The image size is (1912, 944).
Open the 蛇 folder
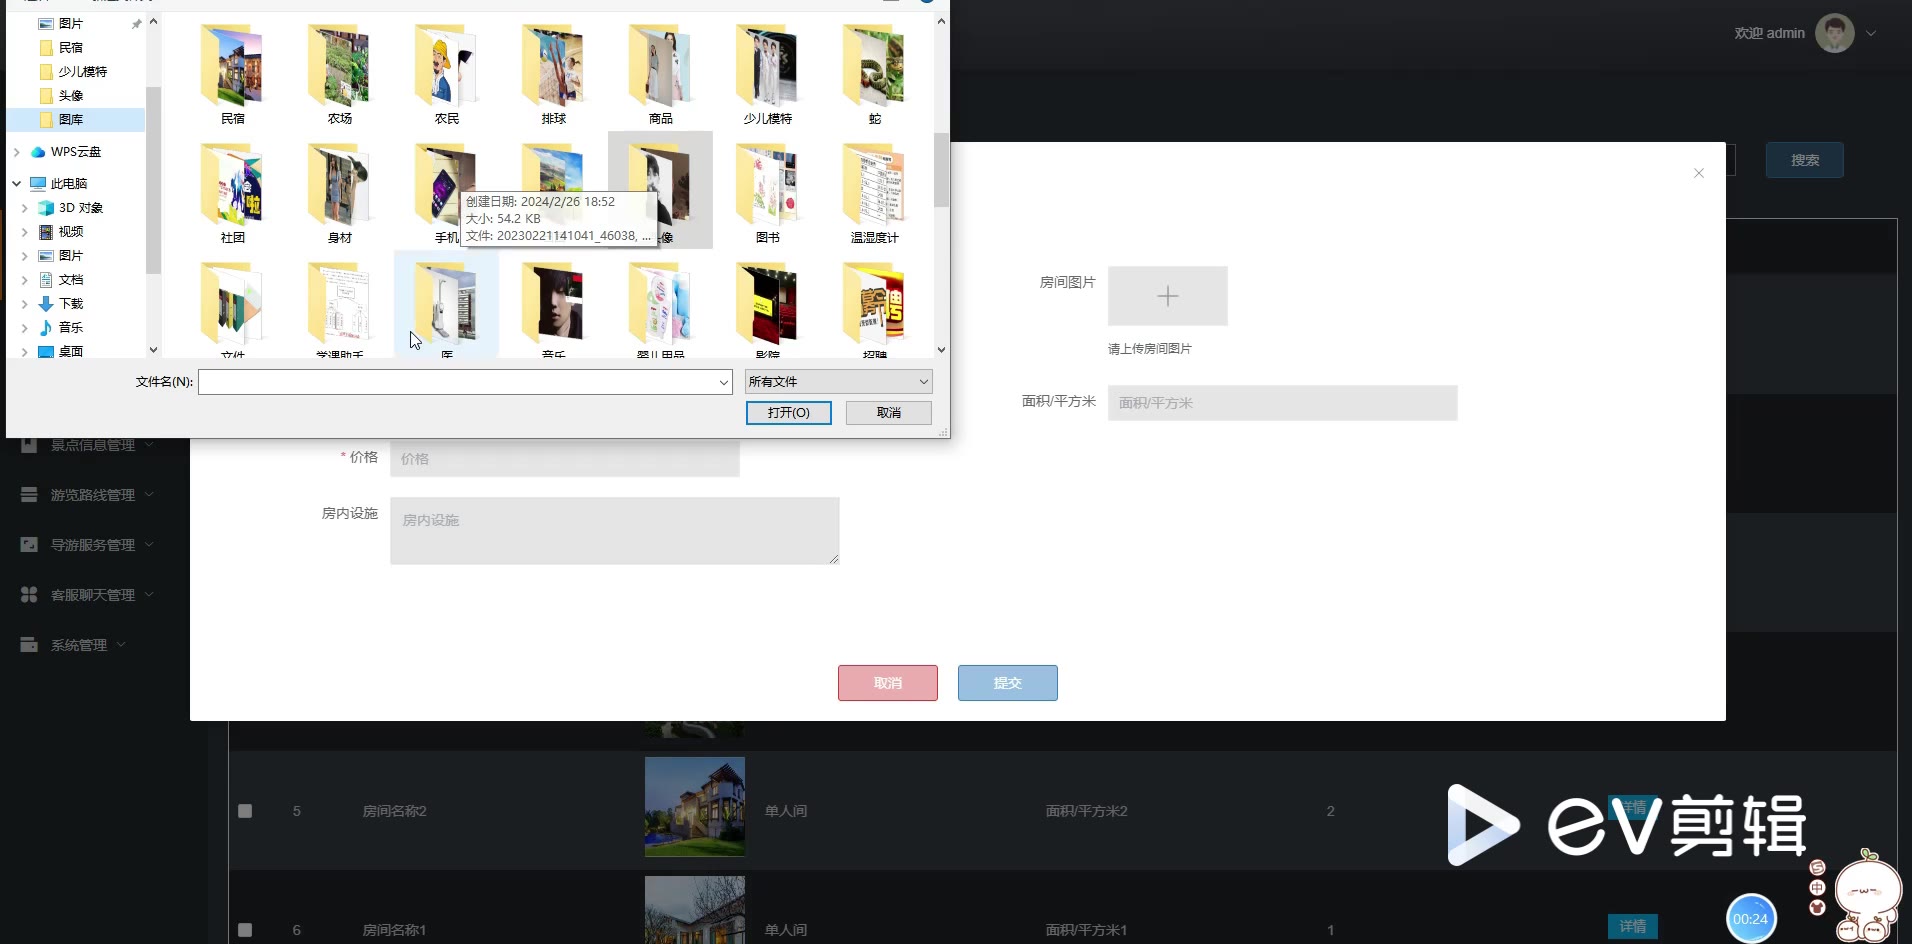point(875,73)
